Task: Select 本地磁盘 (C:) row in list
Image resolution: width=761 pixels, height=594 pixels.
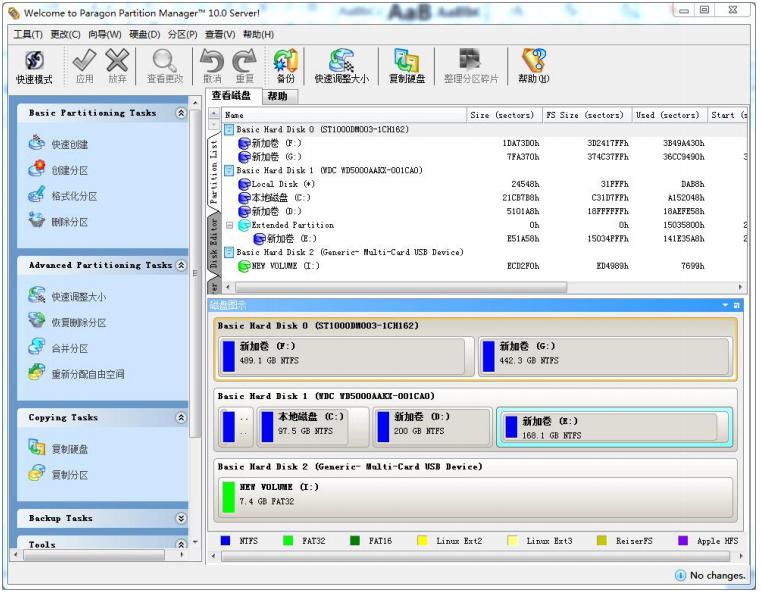Action: (484, 198)
